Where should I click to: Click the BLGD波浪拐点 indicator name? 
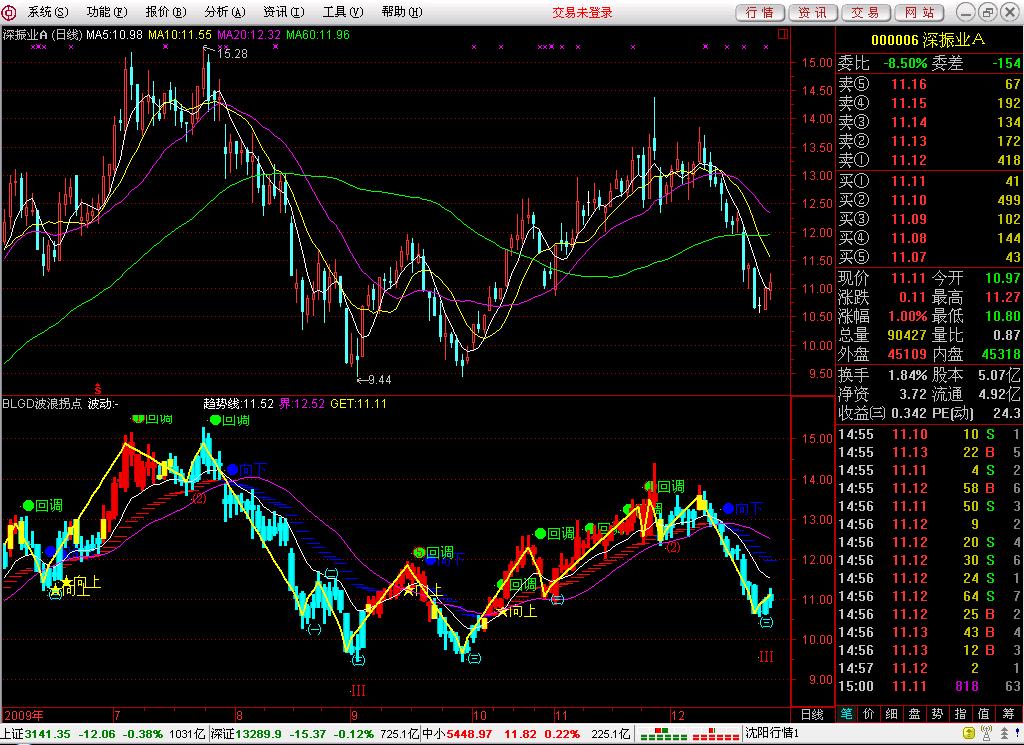[42, 404]
